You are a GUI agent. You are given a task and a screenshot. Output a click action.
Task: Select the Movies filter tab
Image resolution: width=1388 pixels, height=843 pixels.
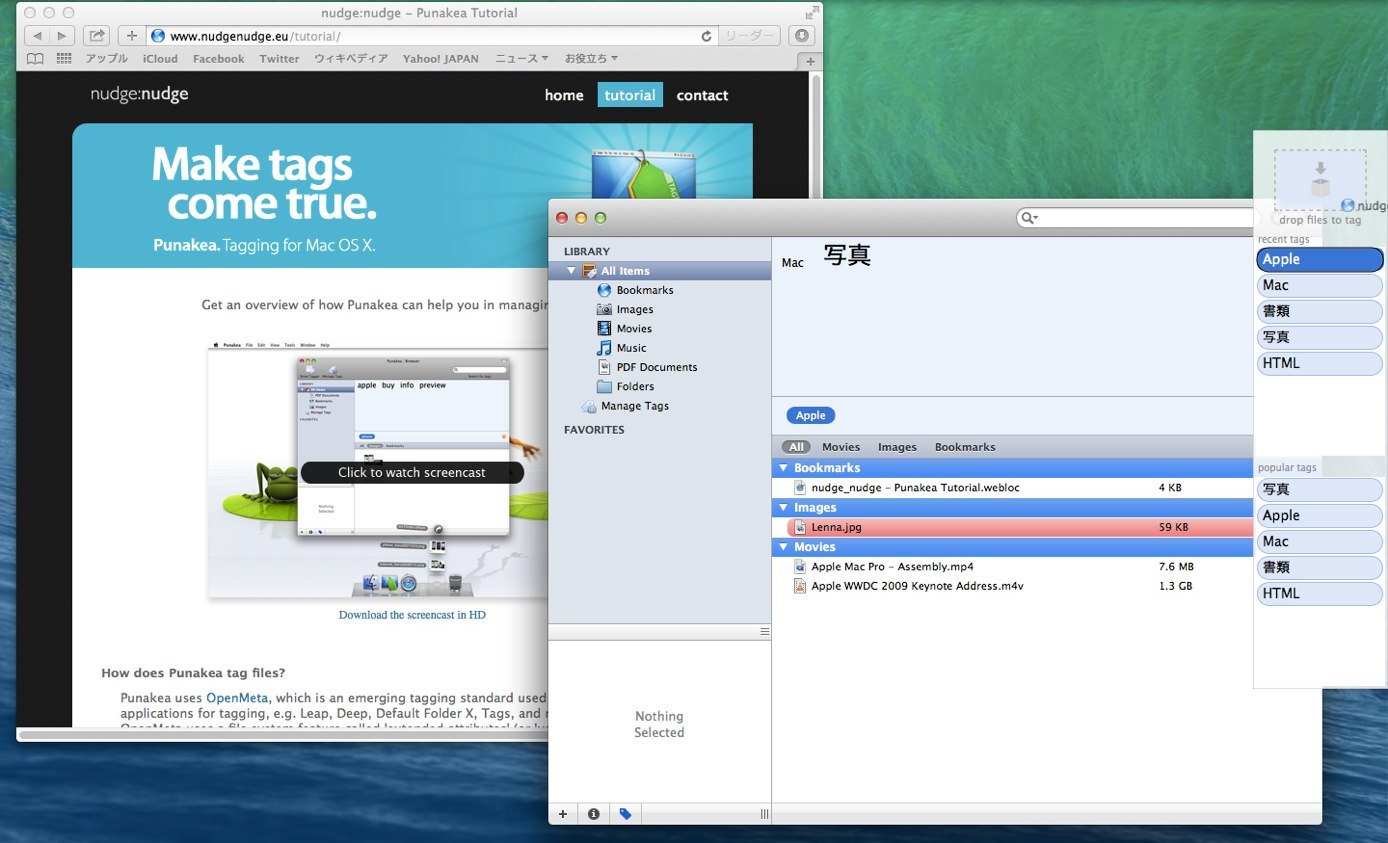coord(841,447)
